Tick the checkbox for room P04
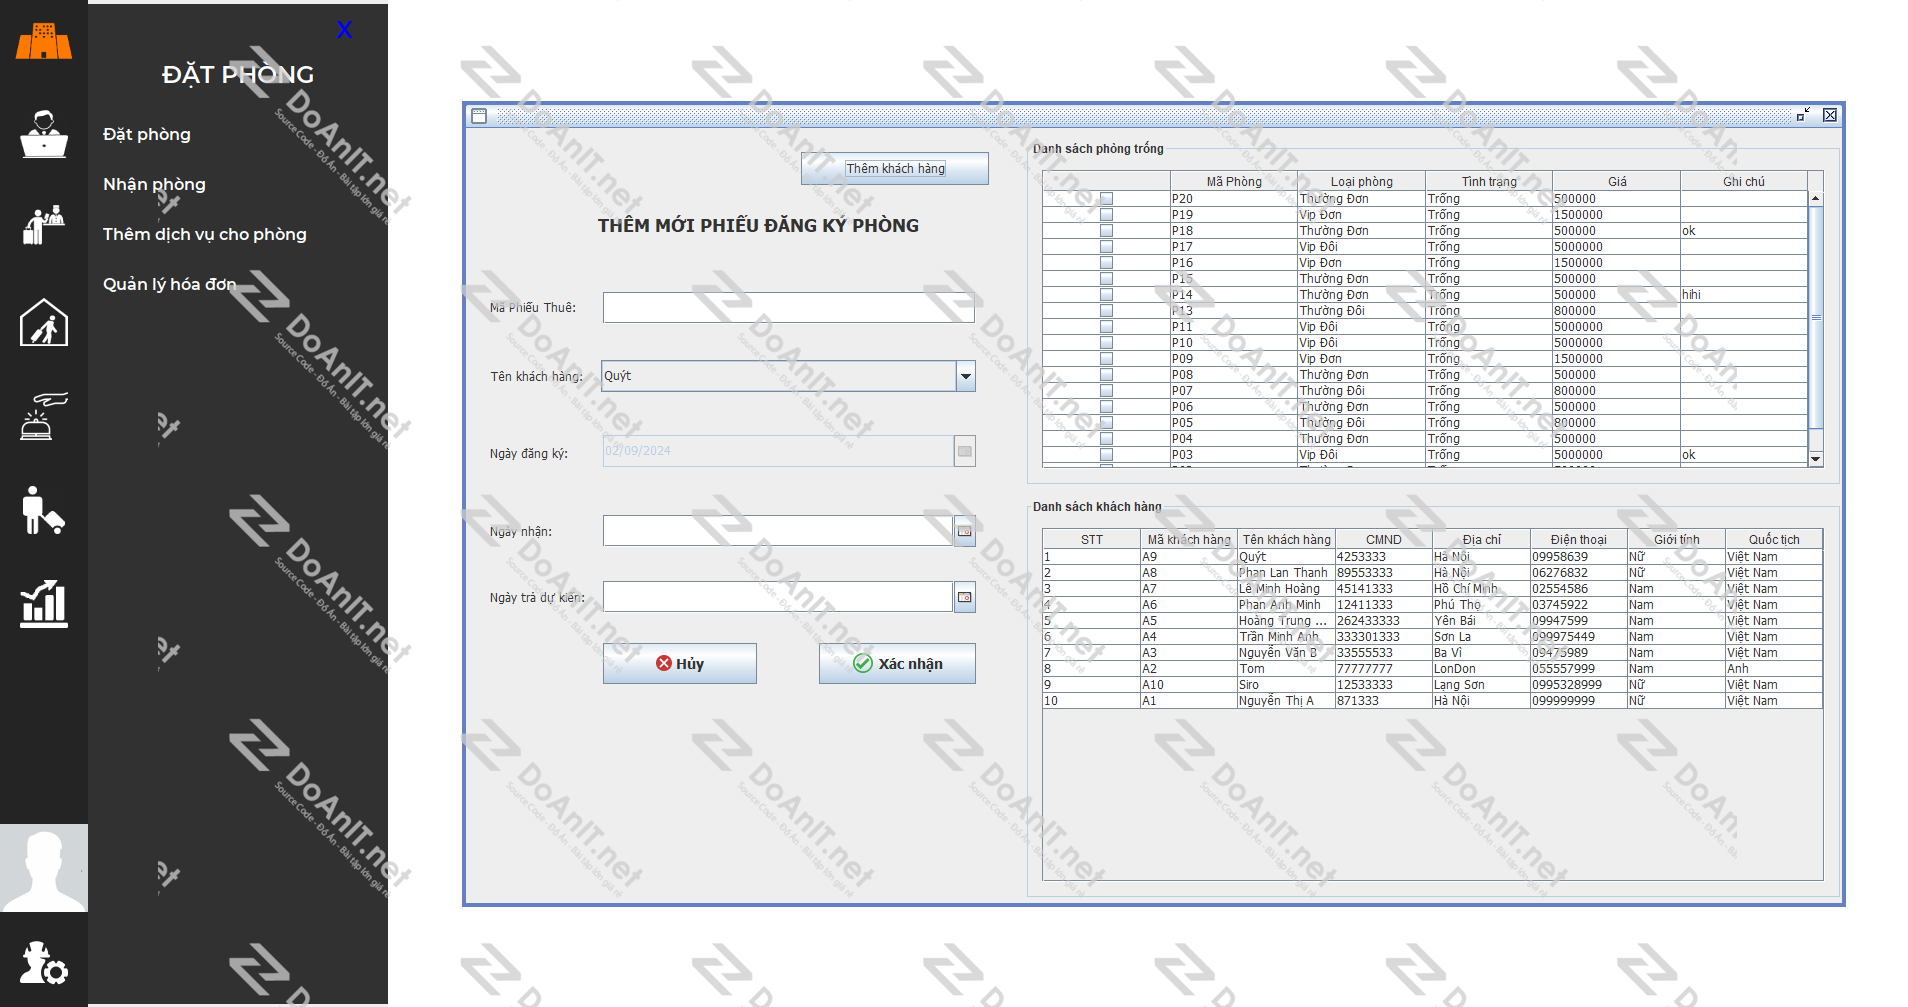This screenshot has width=1908, height=1007. pyautogui.click(x=1106, y=439)
